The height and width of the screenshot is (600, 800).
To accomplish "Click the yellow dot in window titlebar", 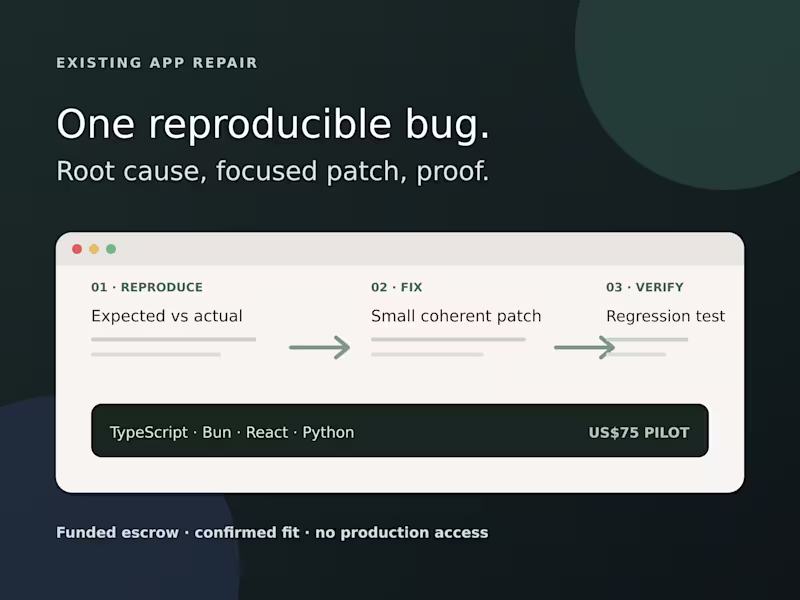I will point(94,249).
